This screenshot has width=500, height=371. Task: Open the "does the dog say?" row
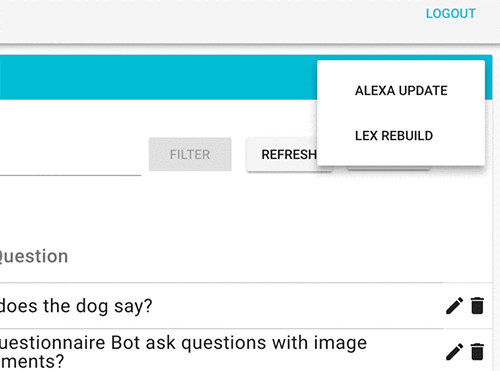click(221, 306)
